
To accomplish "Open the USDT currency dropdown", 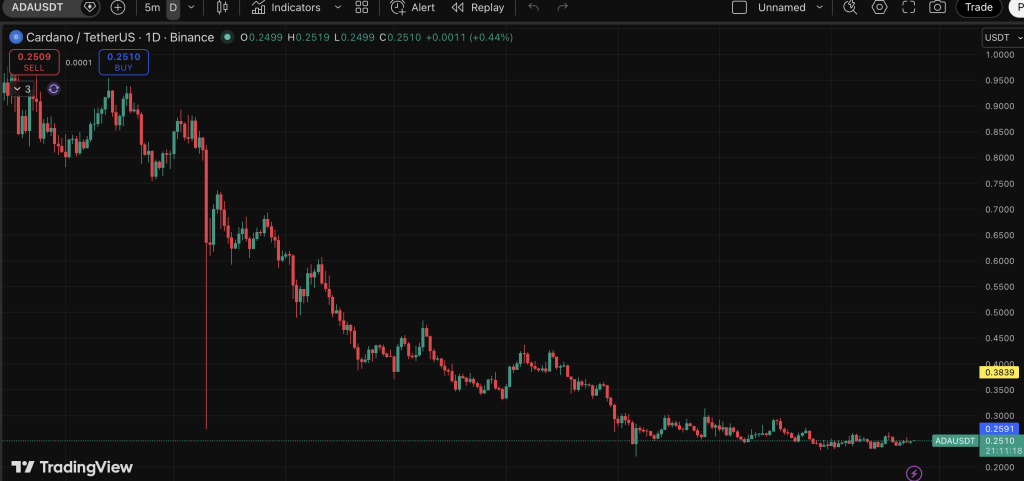I will pyautogui.click(x=1002, y=38).
